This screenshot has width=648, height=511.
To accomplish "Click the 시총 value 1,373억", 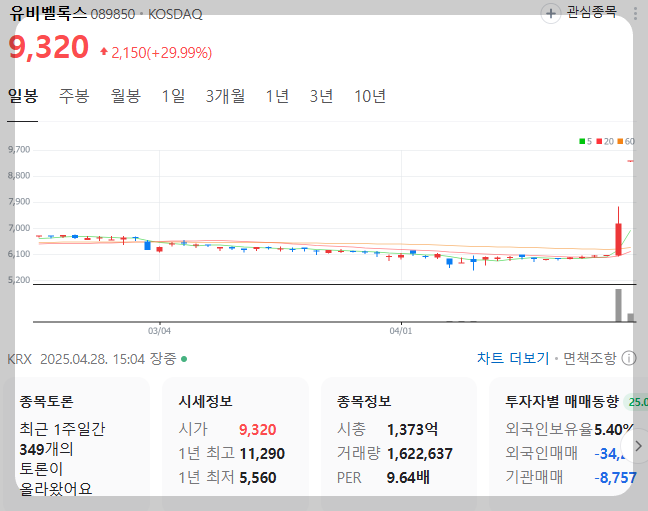I will (412, 430).
